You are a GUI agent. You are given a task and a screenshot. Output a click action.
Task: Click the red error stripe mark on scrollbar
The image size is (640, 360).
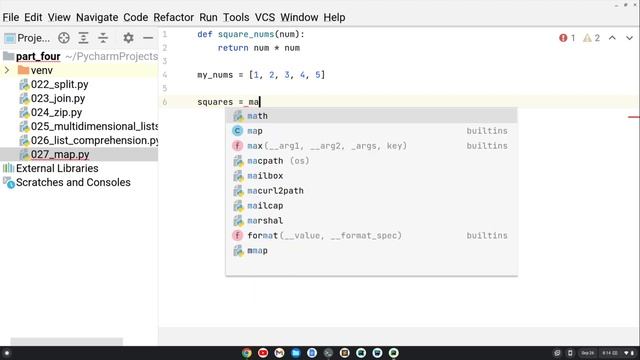(x=633, y=117)
